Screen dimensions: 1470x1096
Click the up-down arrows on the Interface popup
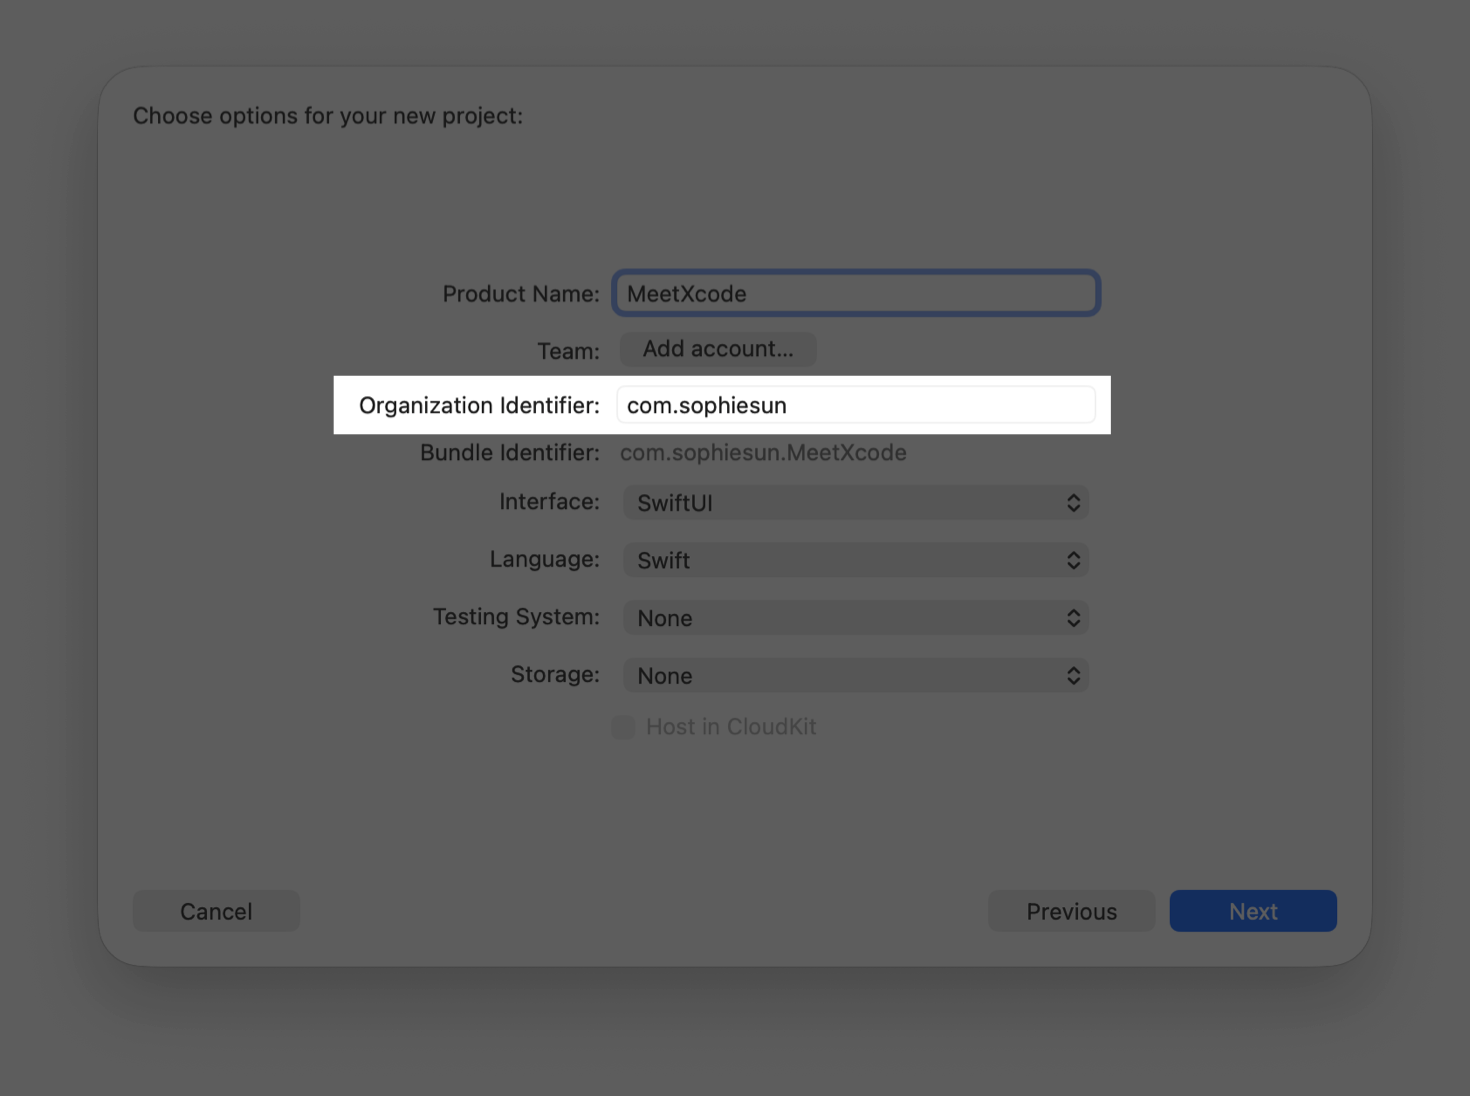point(1073,503)
